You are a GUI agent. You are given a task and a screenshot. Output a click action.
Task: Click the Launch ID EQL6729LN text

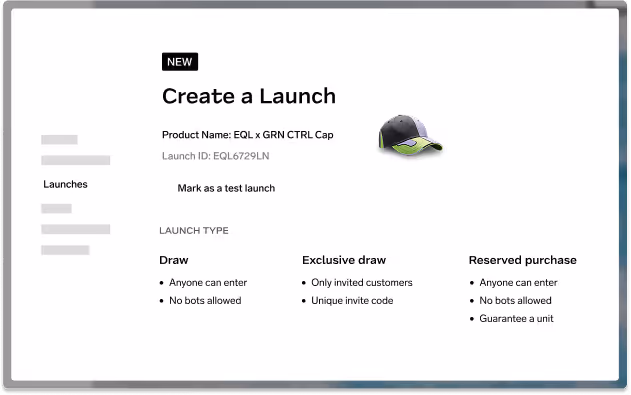(x=215, y=156)
